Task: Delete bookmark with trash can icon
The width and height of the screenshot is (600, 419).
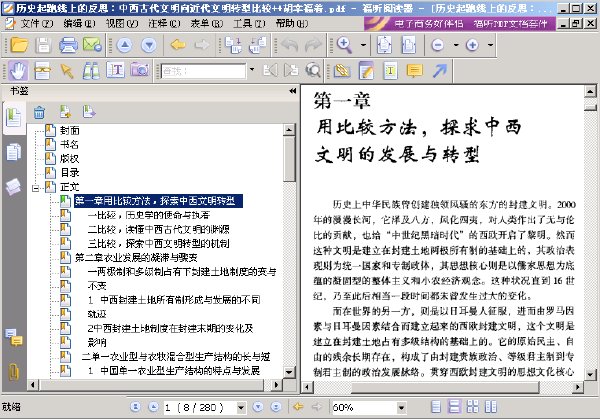Action: 39,112
